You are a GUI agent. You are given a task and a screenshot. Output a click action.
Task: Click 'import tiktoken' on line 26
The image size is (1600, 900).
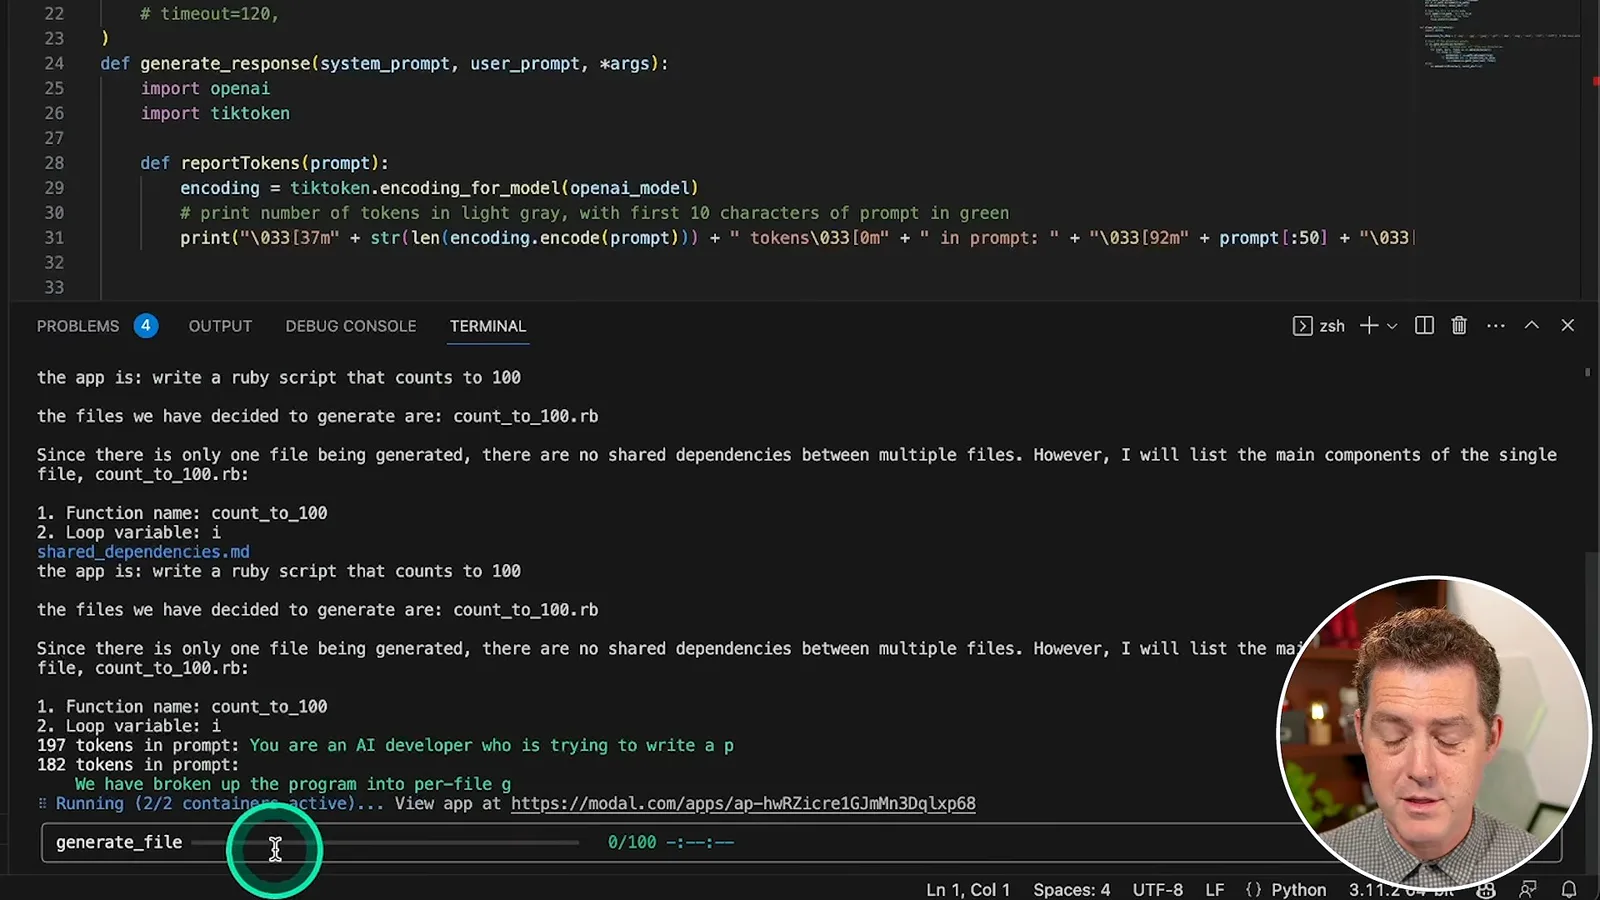(215, 113)
